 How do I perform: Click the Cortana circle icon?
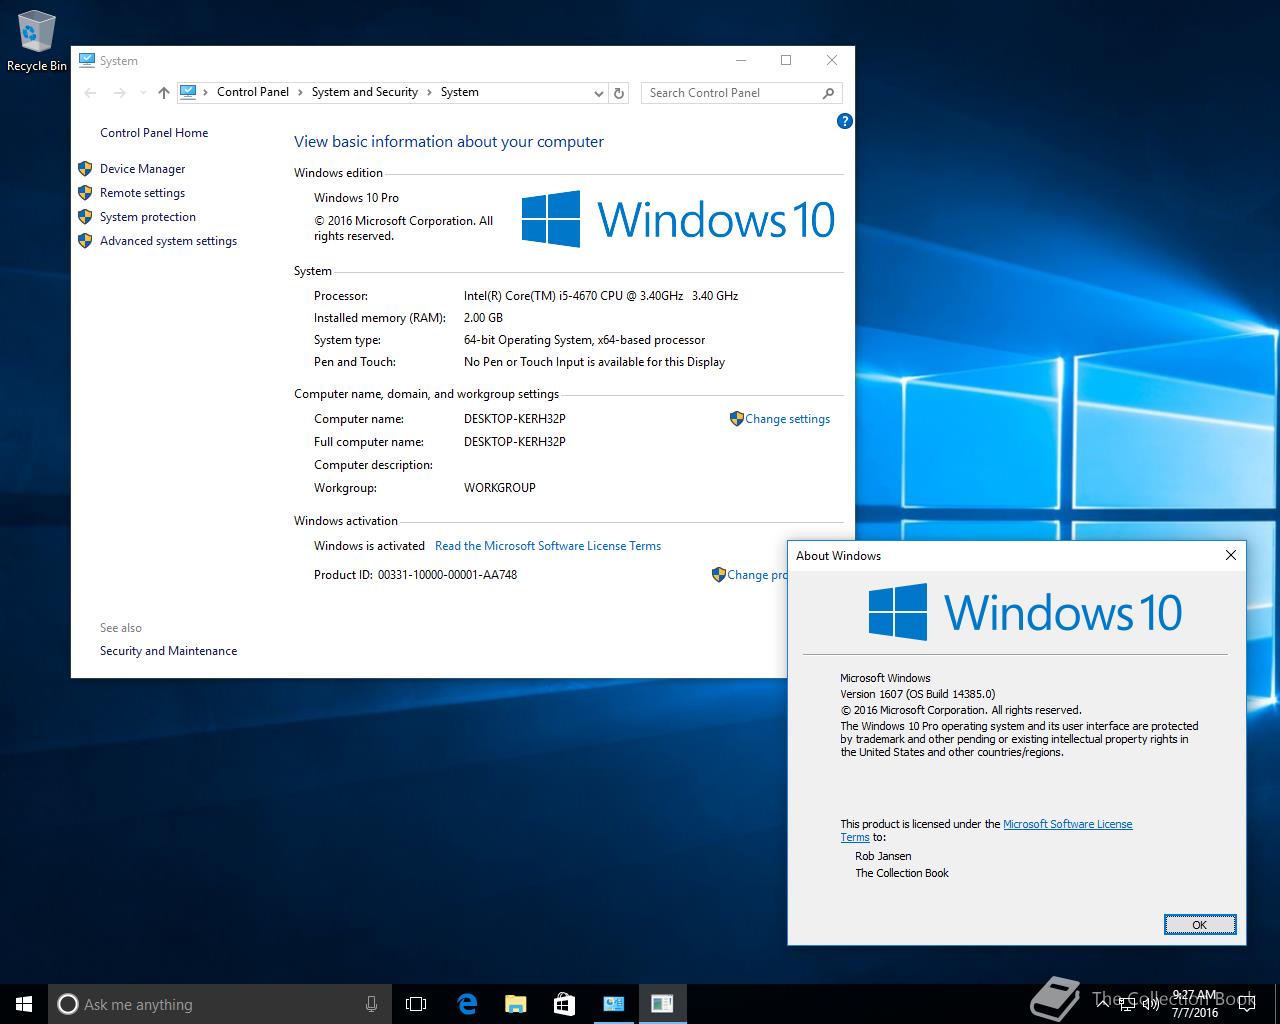(x=67, y=1004)
